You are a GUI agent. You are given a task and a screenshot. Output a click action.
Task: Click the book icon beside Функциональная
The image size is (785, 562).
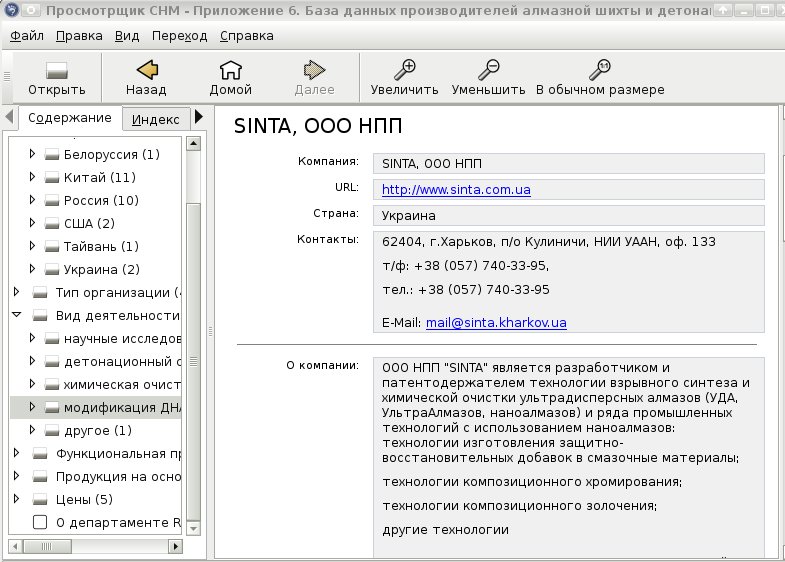point(40,454)
